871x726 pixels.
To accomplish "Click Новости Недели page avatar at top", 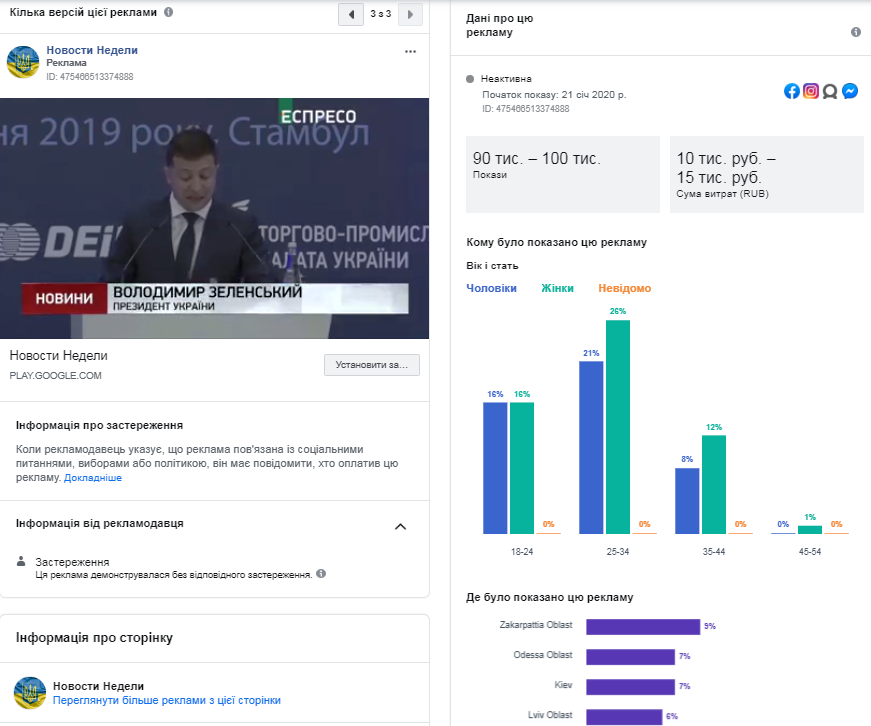I will coord(23,62).
